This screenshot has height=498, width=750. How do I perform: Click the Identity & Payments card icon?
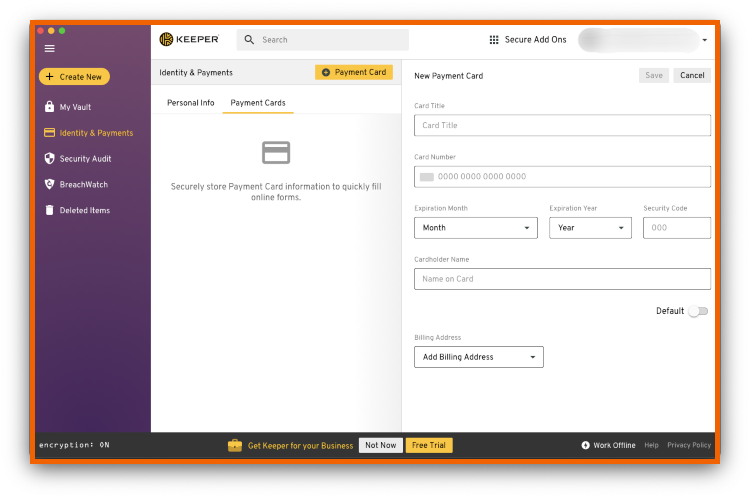[49, 133]
